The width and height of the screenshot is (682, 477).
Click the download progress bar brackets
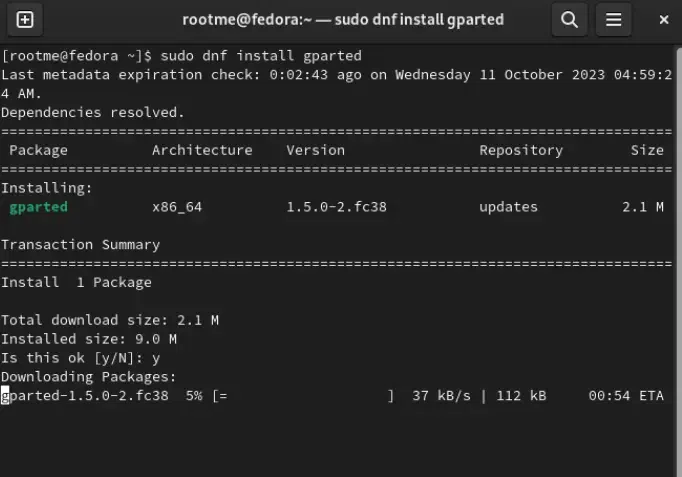(x=304, y=396)
